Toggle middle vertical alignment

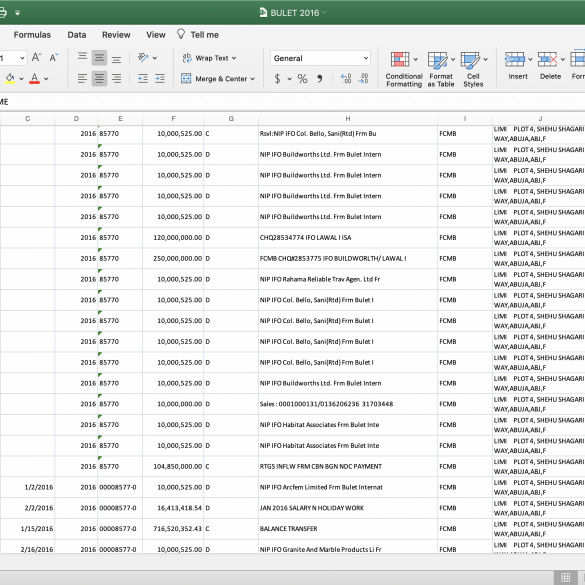pos(99,57)
